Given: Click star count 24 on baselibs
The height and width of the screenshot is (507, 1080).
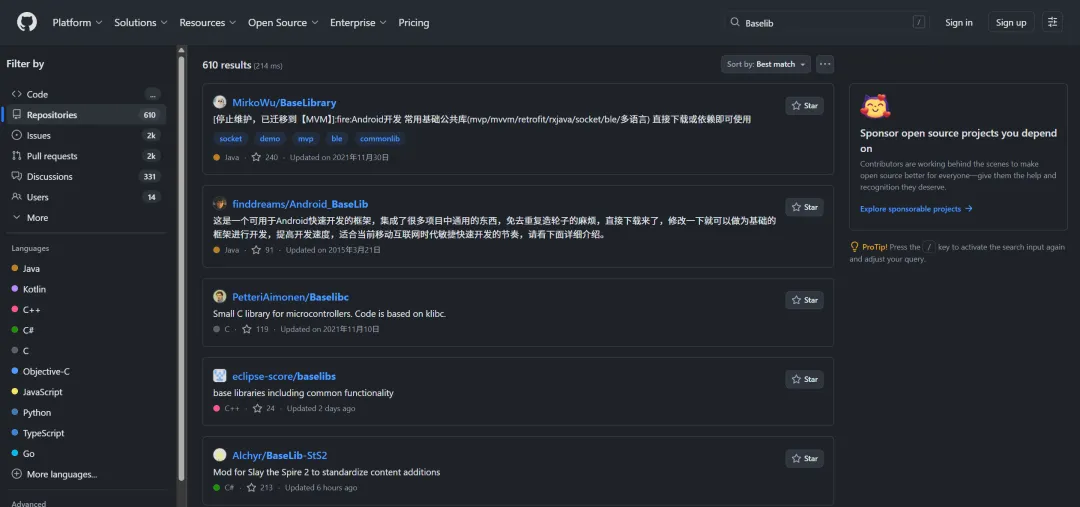Looking at the screenshot, I should [264, 408].
